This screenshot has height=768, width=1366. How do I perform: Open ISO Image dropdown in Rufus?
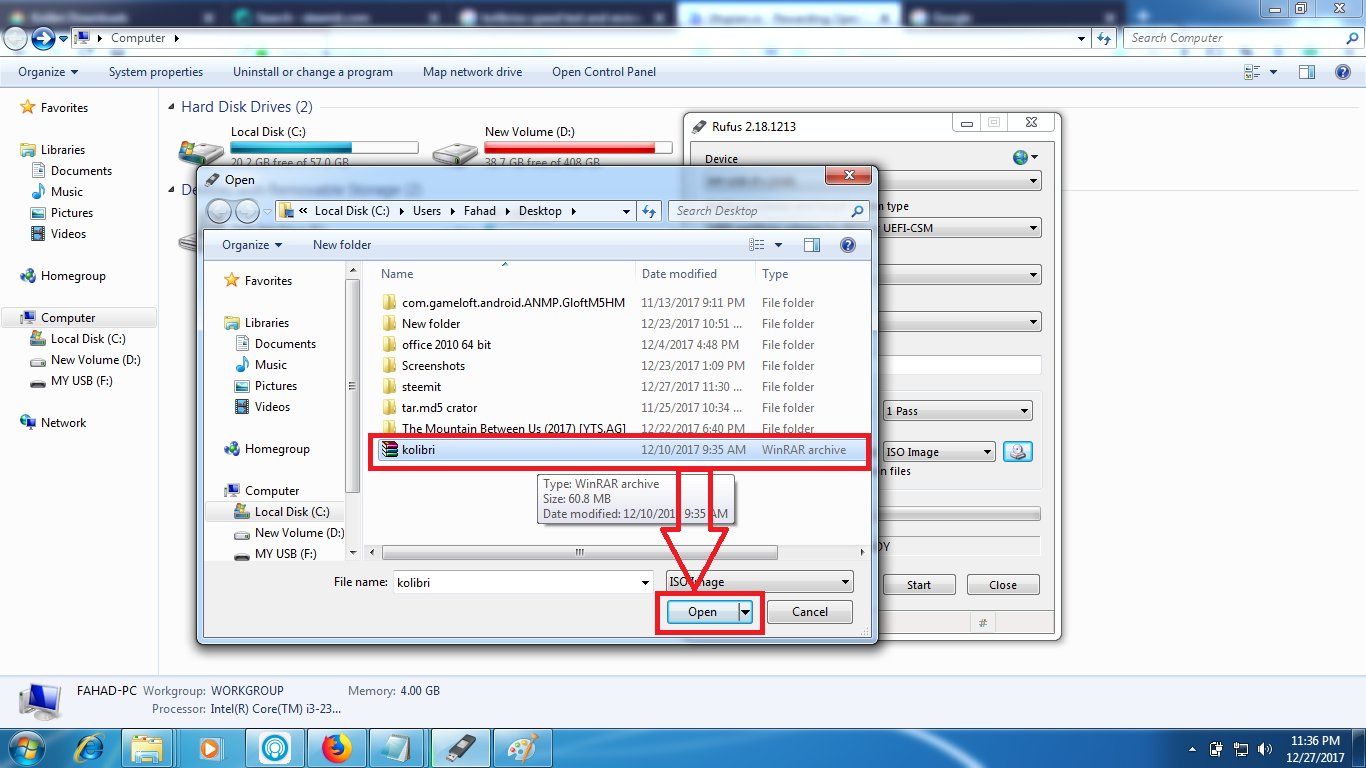coord(939,452)
